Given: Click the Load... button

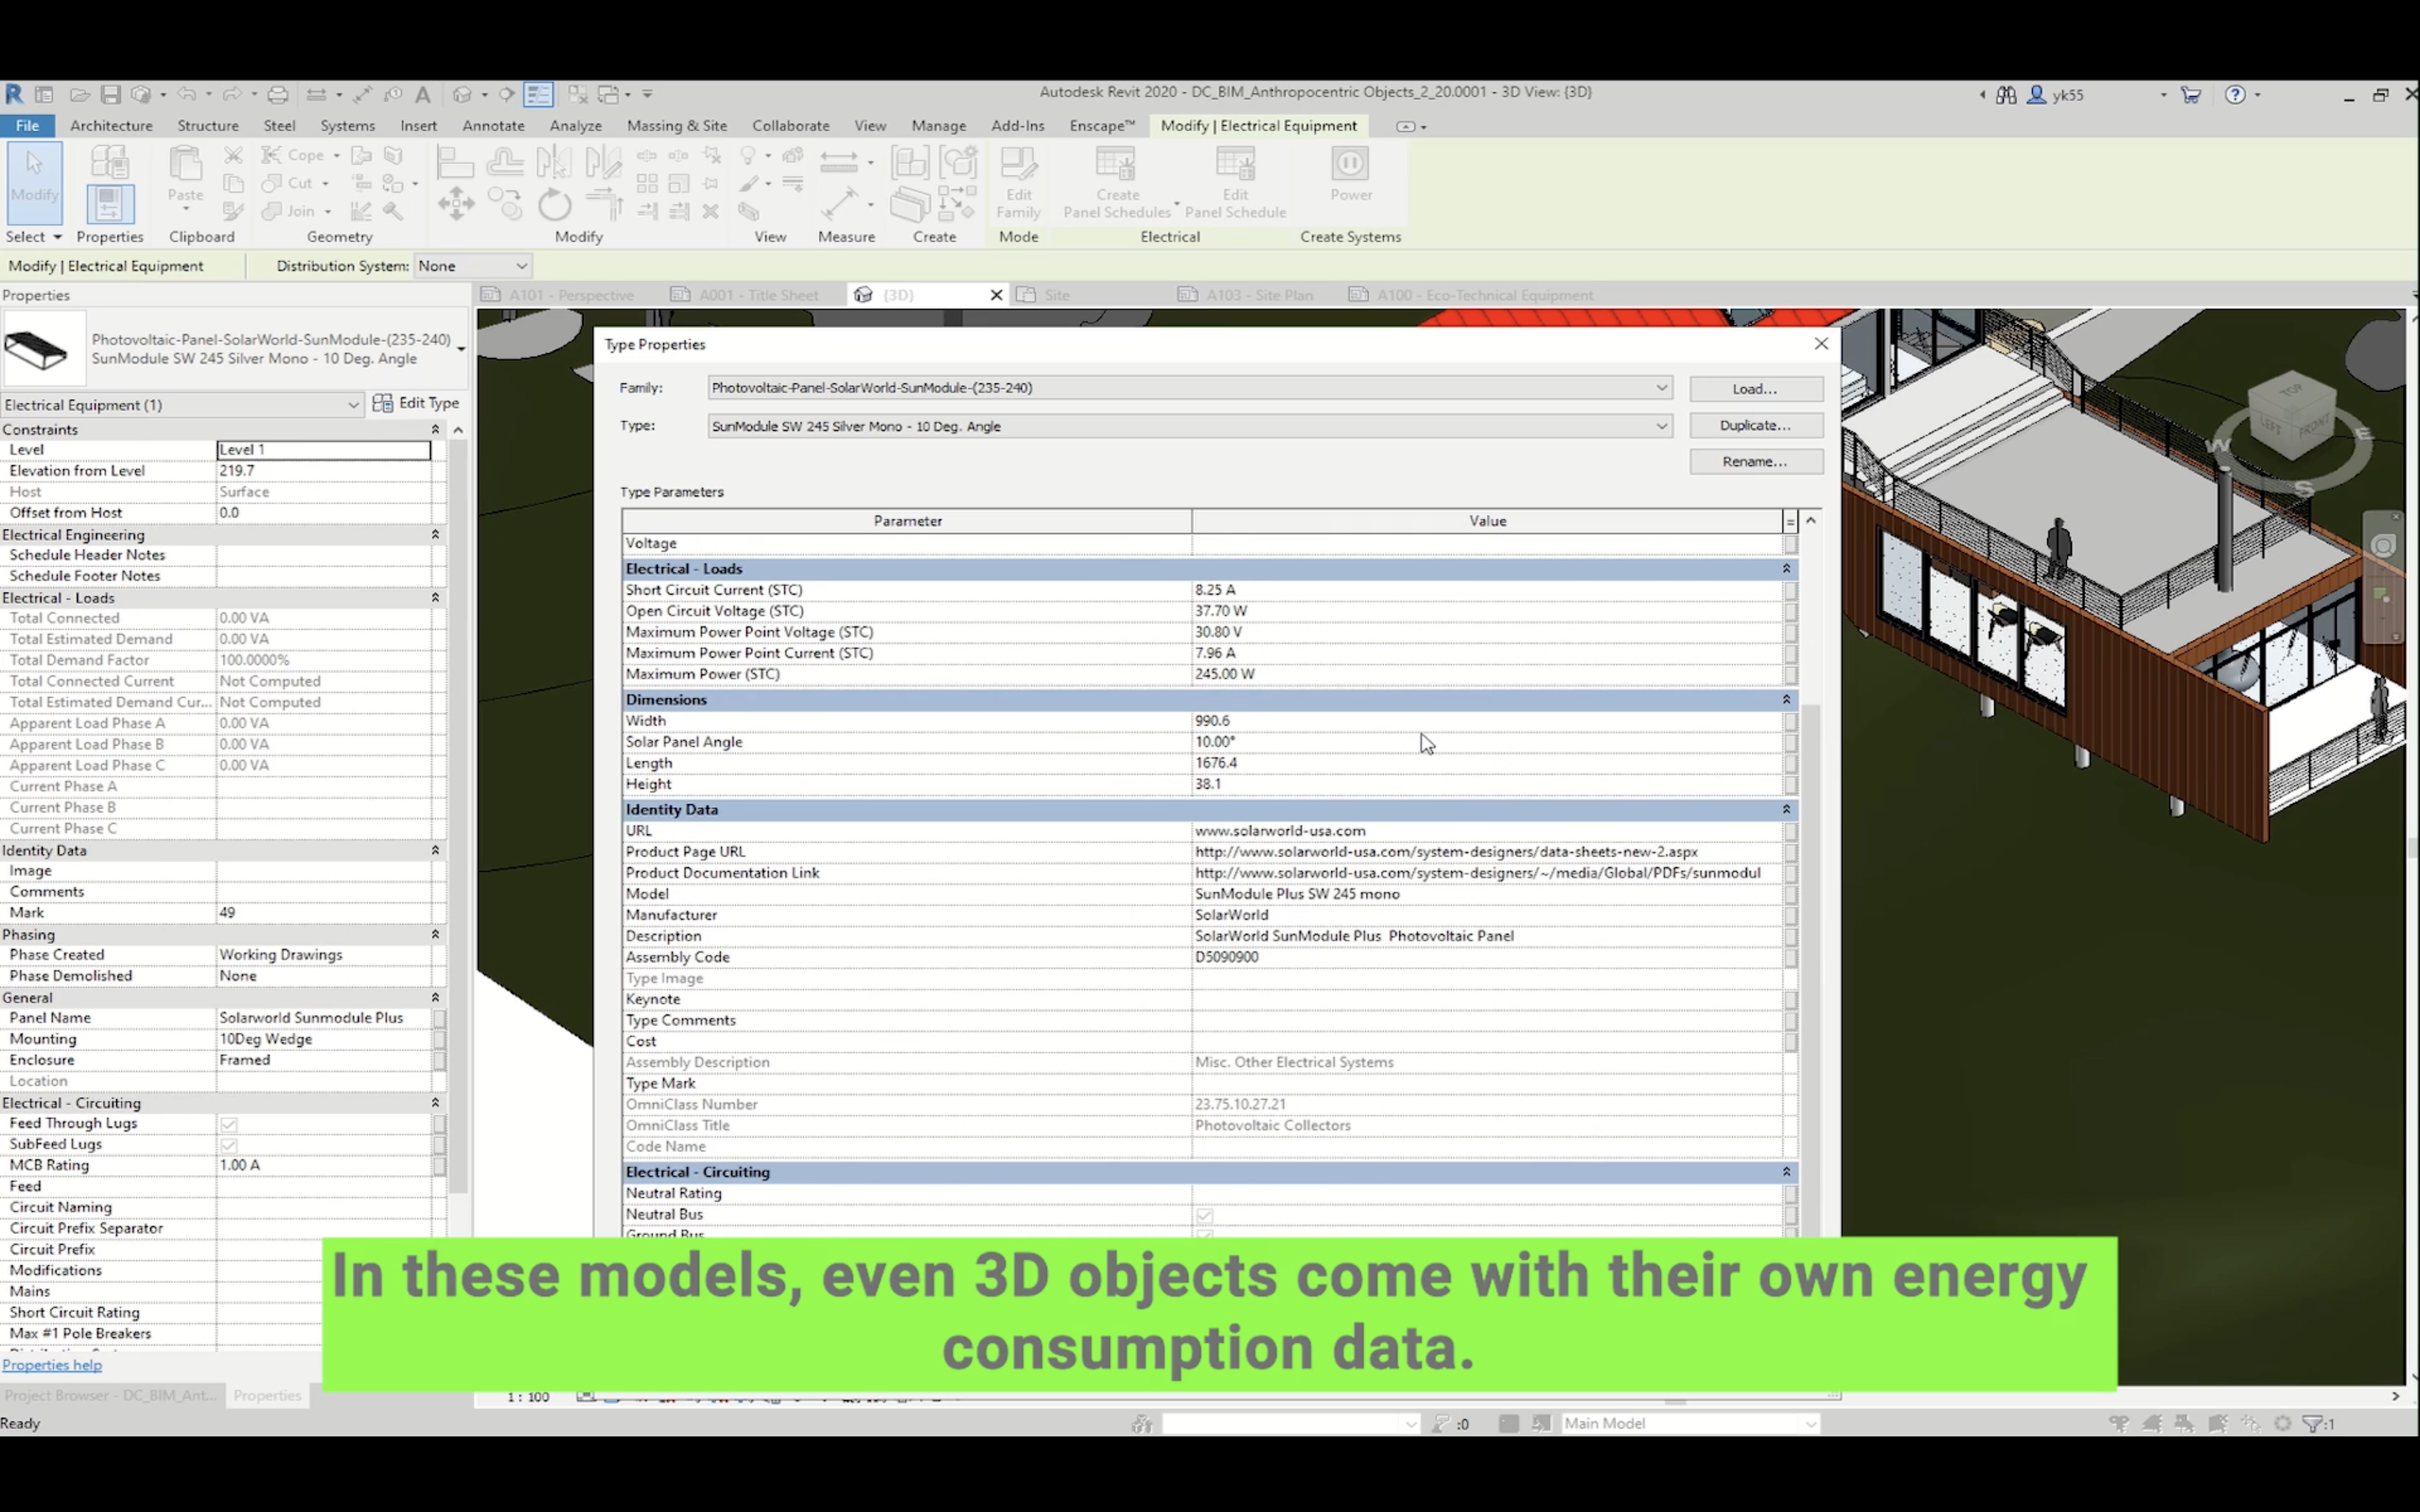Looking at the screenshot, I should click(x=1755, y=389).
